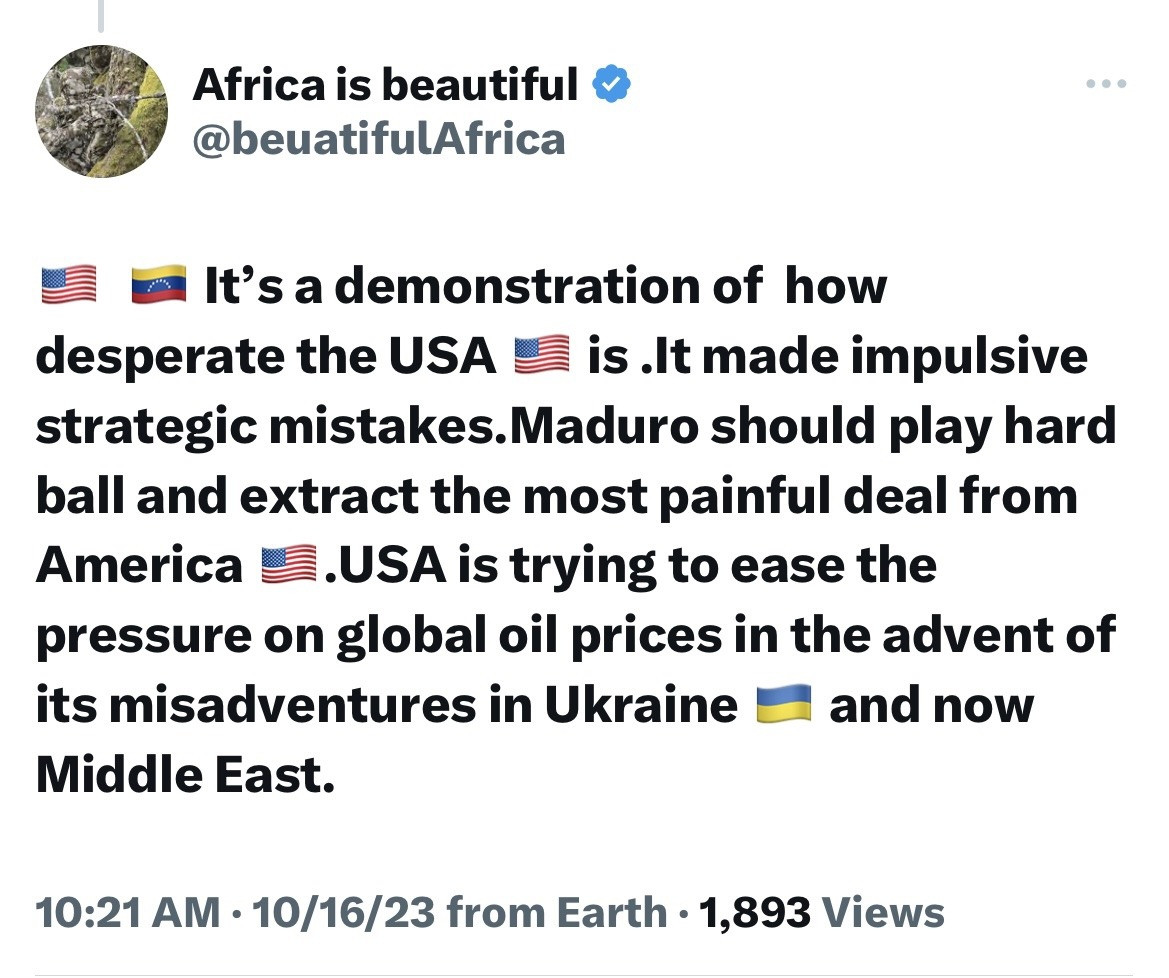Click the word "Ukraine" in the tweet
The width and height of the screenshot is (1169, 978).
[x=641, y=706]
